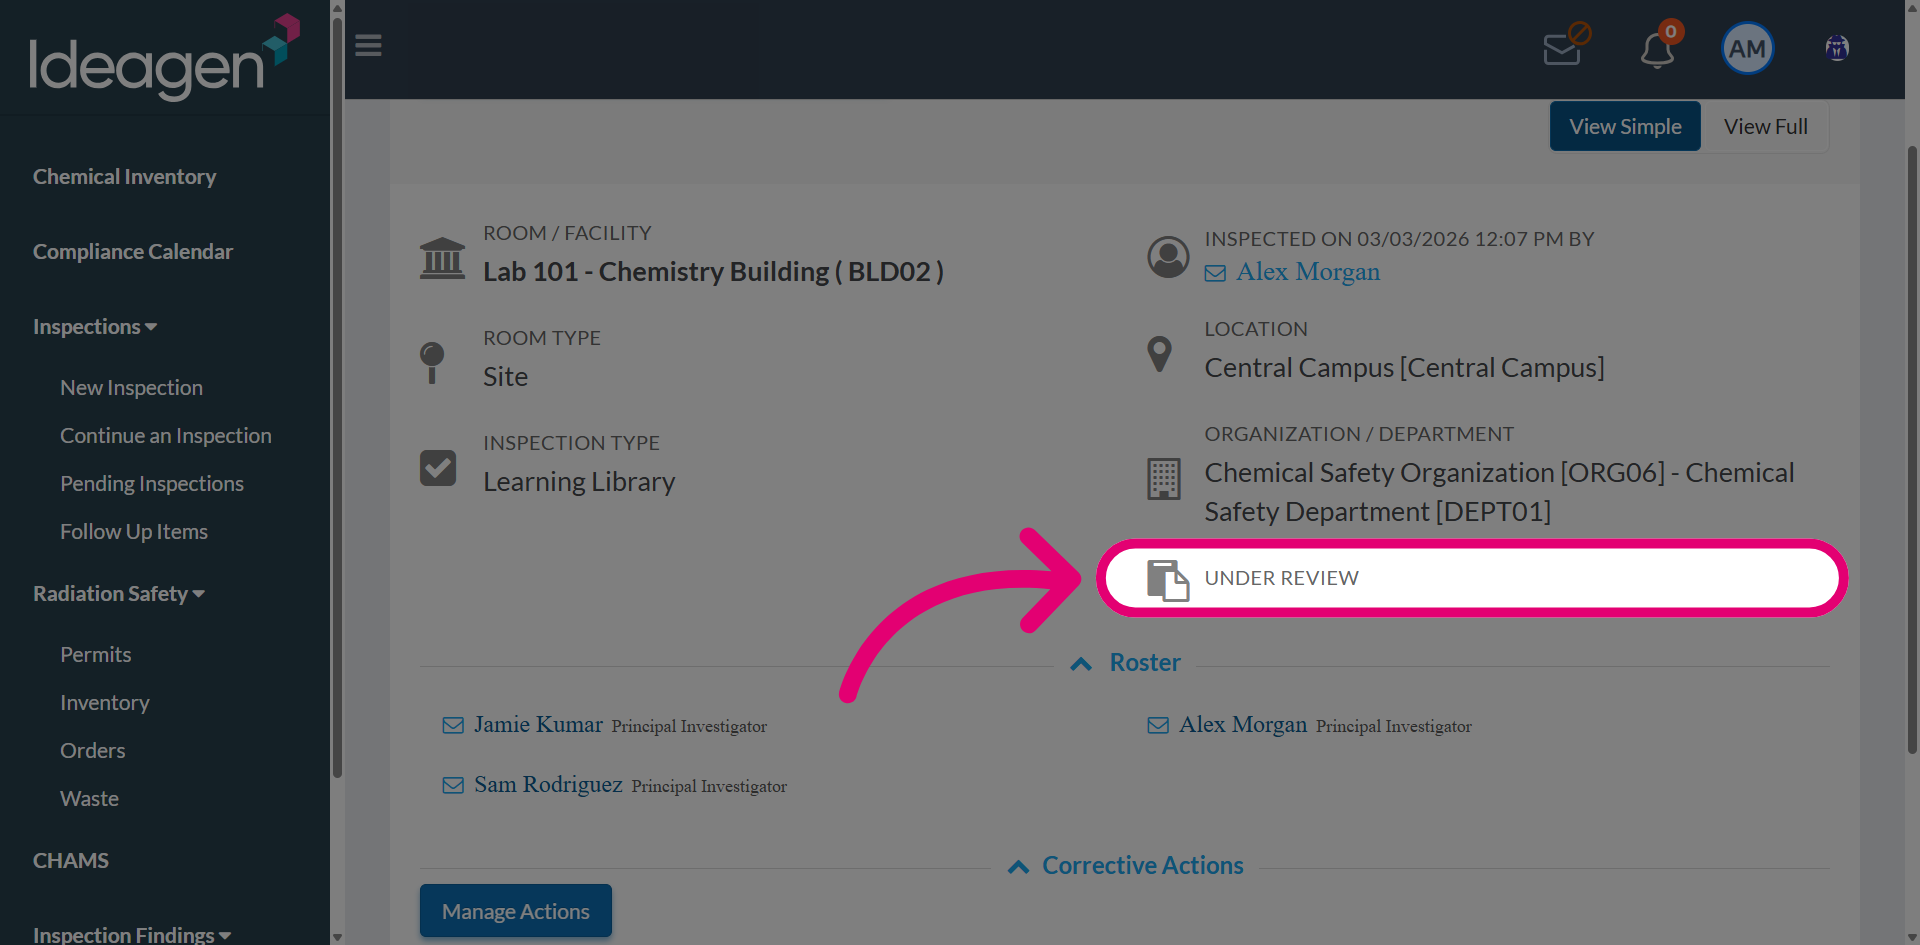Click the Location map marker icon
The width and height of the screenshot is (1920, 945).
1159,354
